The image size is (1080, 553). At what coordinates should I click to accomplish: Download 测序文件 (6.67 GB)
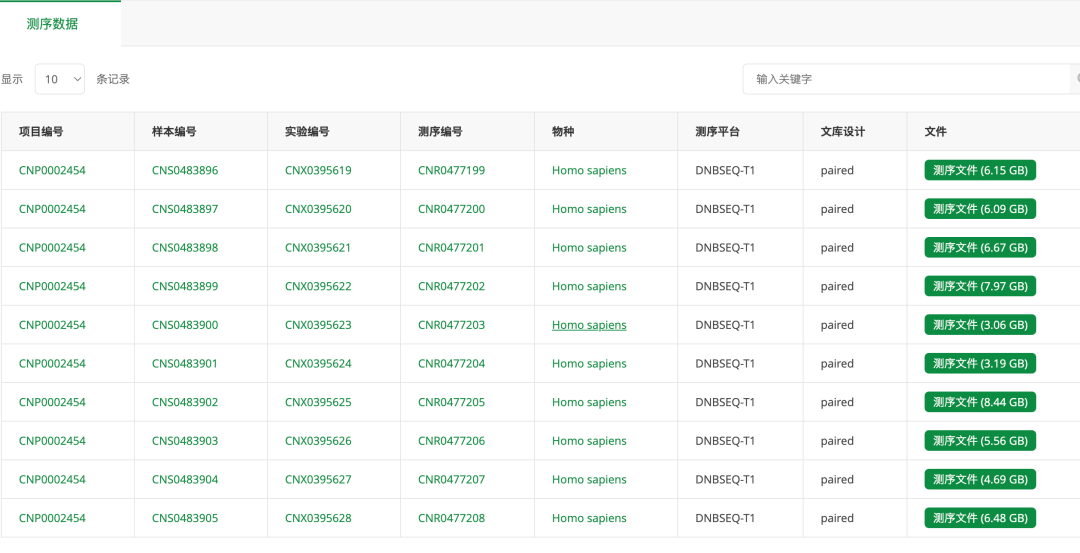point(980,247)
